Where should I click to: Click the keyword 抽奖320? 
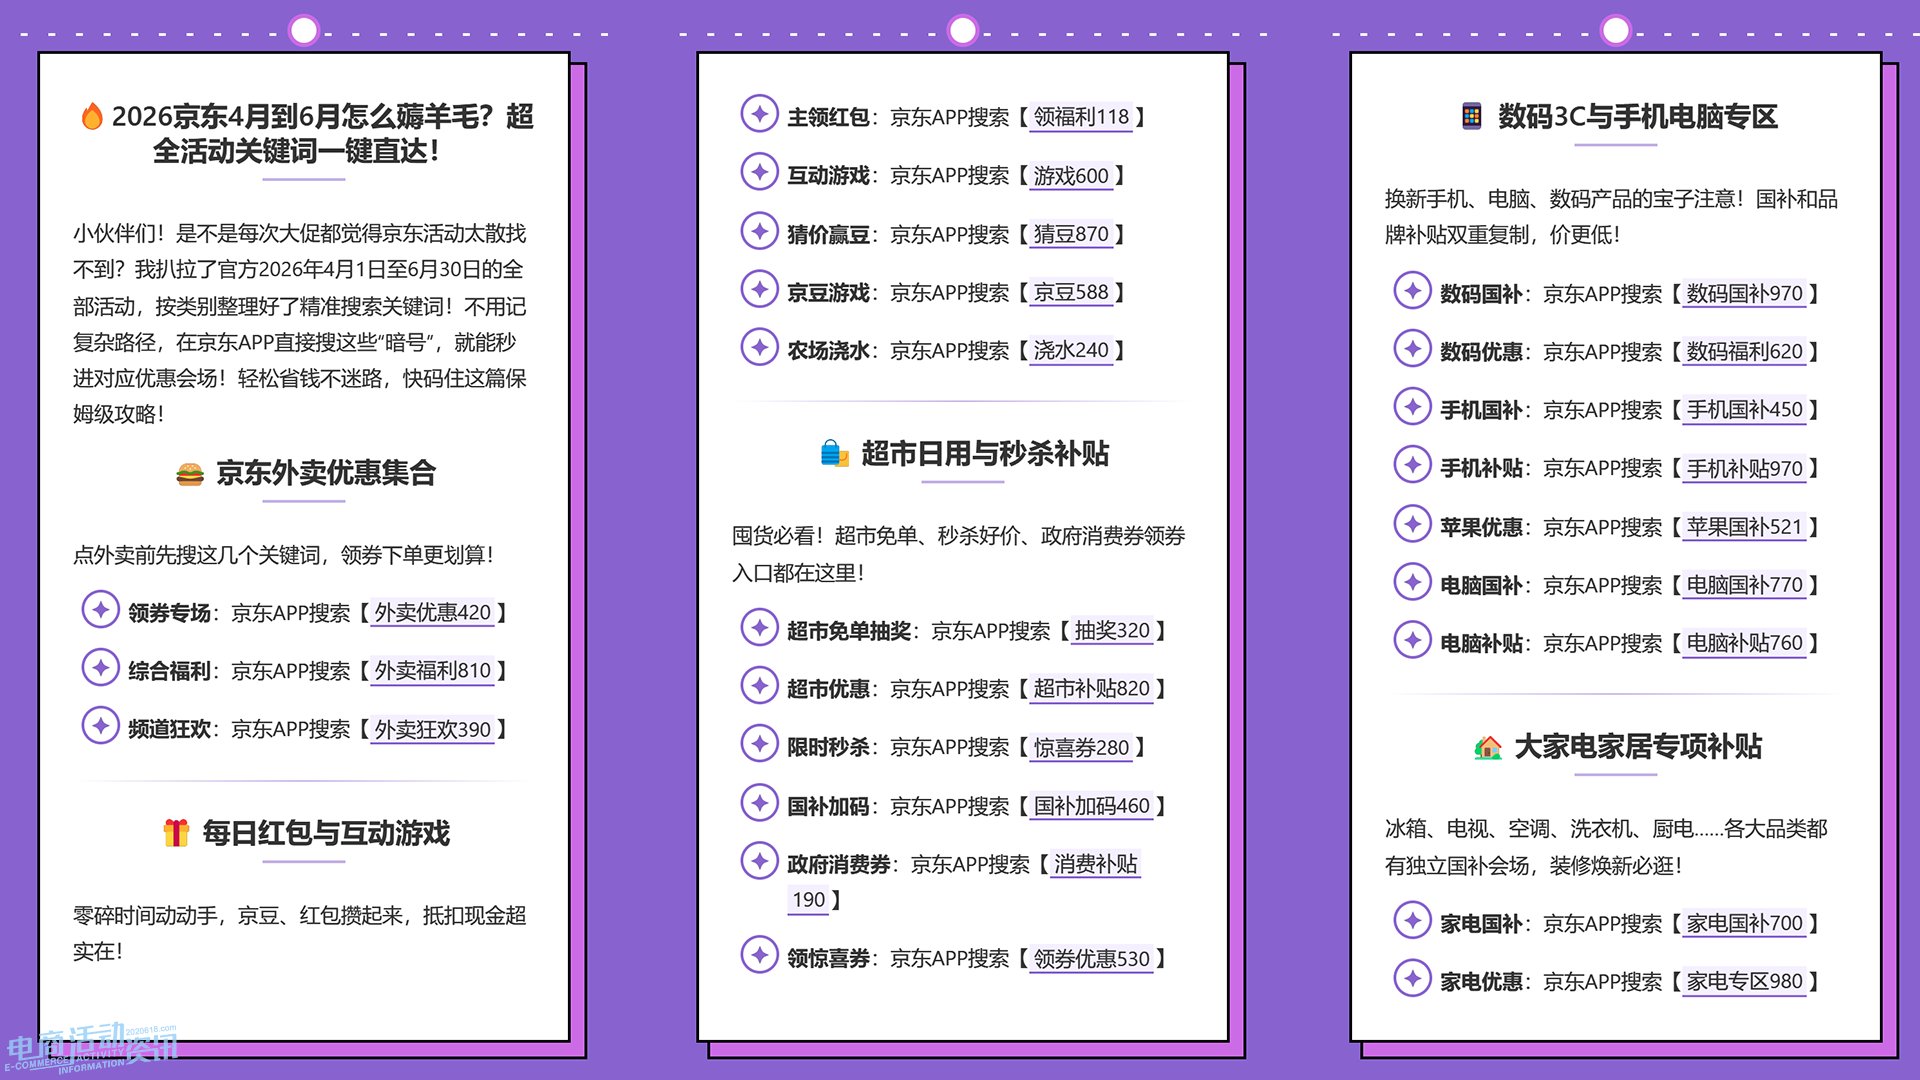pos(1112,631)
